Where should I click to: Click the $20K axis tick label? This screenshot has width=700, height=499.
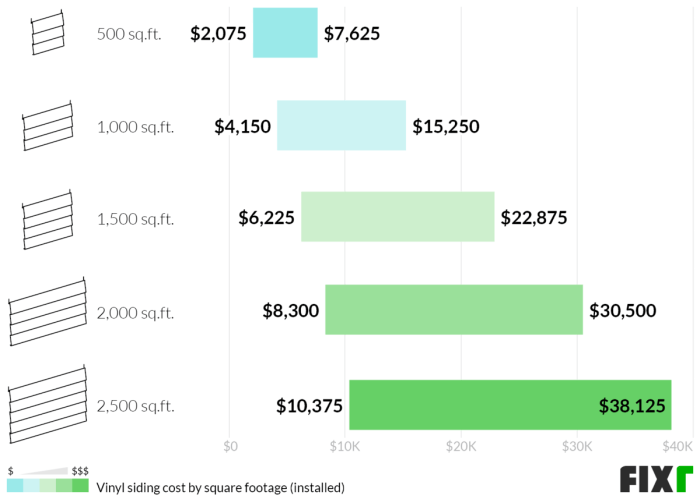tap(461, 446)
